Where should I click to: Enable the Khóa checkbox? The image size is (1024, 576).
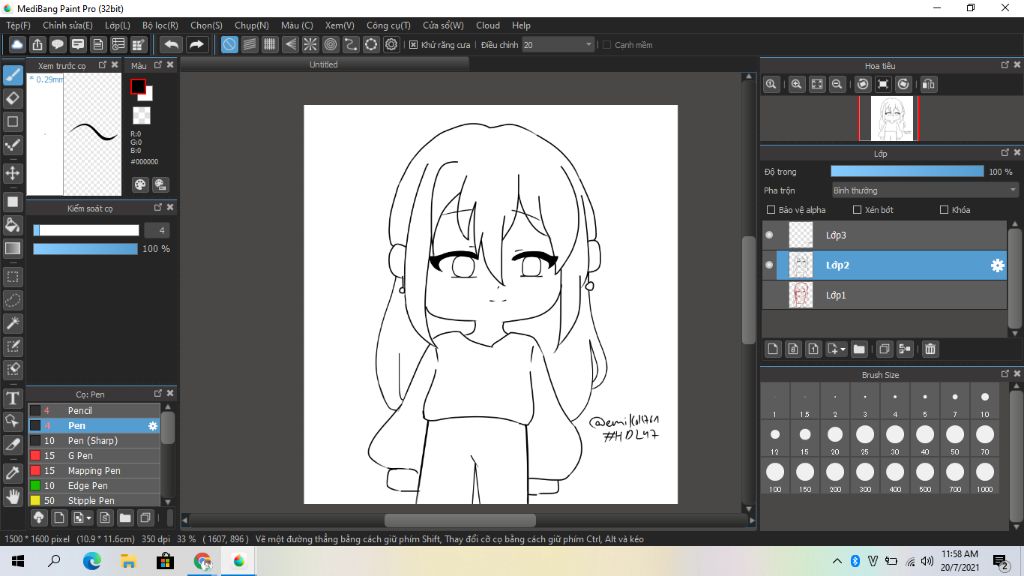tap(944, 210)
